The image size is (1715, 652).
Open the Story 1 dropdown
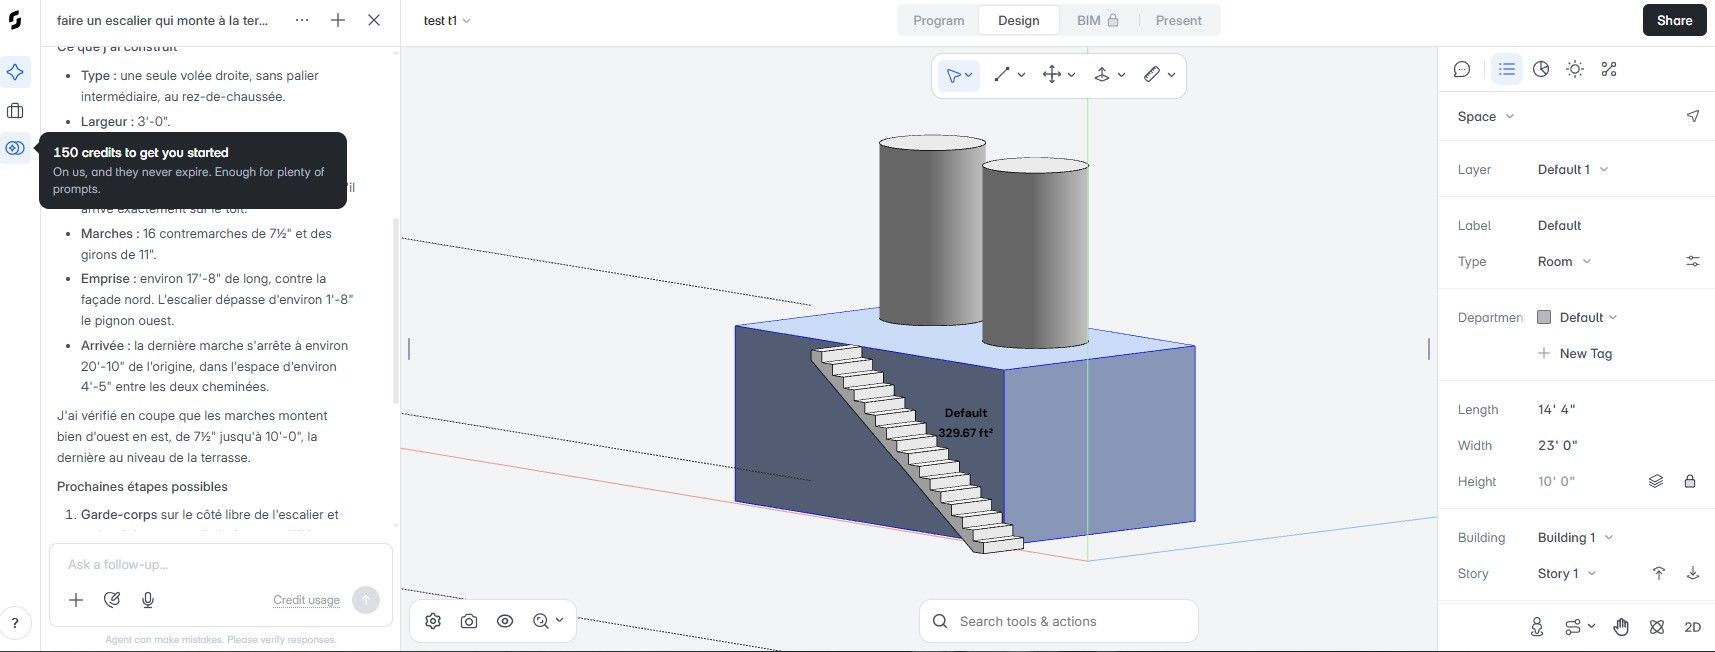(x=1567, y=574)
